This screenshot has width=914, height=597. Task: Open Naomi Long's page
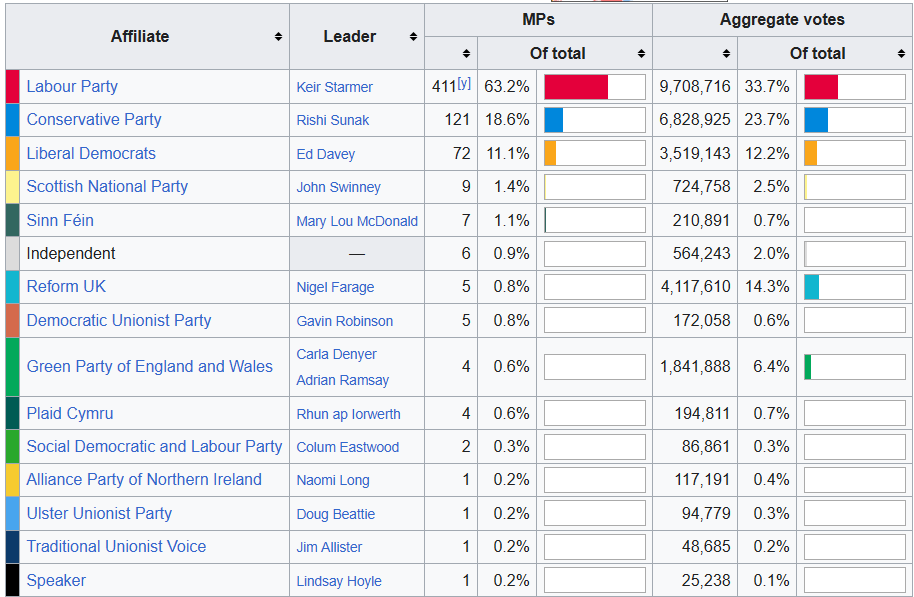click(333, 480)
